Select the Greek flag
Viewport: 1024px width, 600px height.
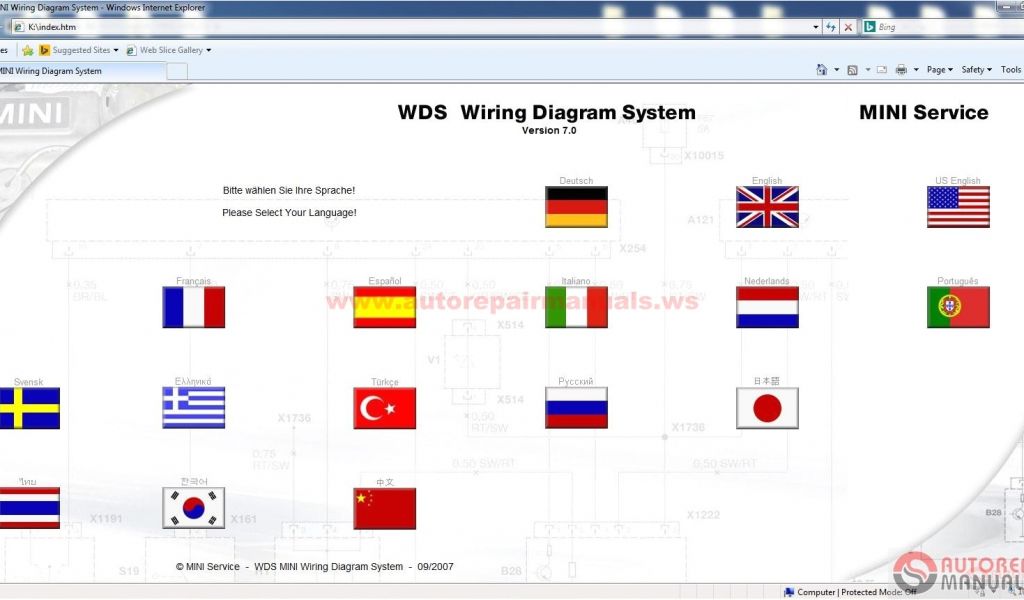pyautogui.click(x=194, y=408)
